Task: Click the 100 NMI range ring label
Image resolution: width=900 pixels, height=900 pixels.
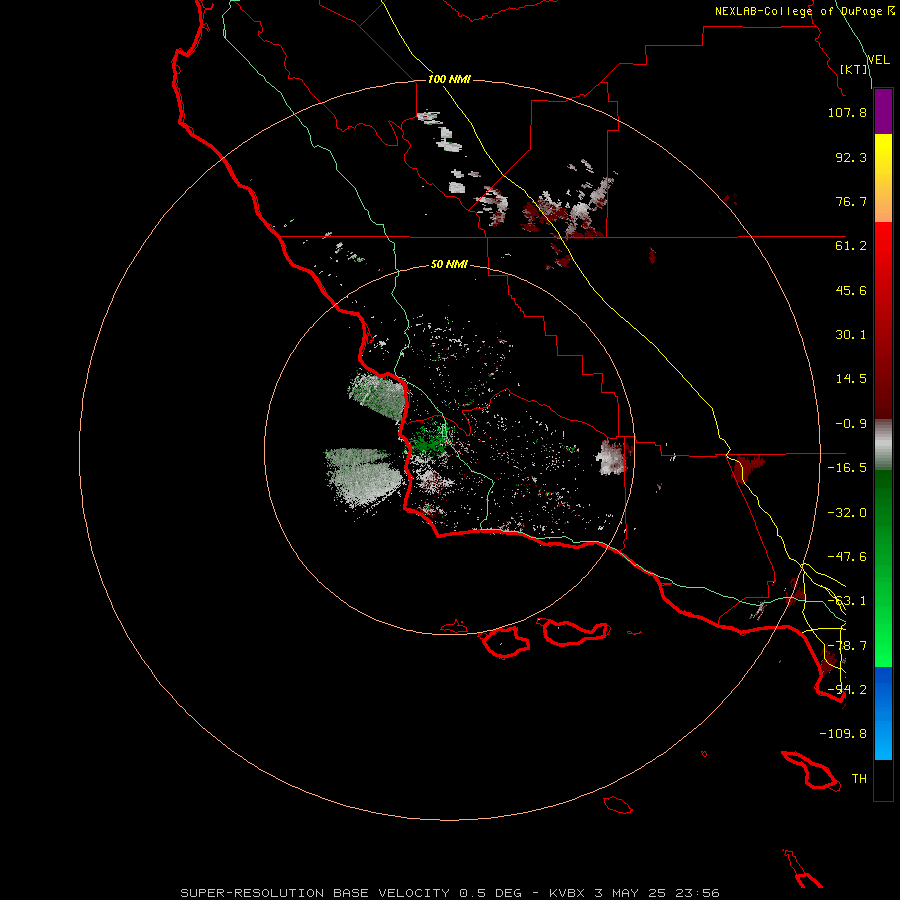Action: [x=449, y=79]
